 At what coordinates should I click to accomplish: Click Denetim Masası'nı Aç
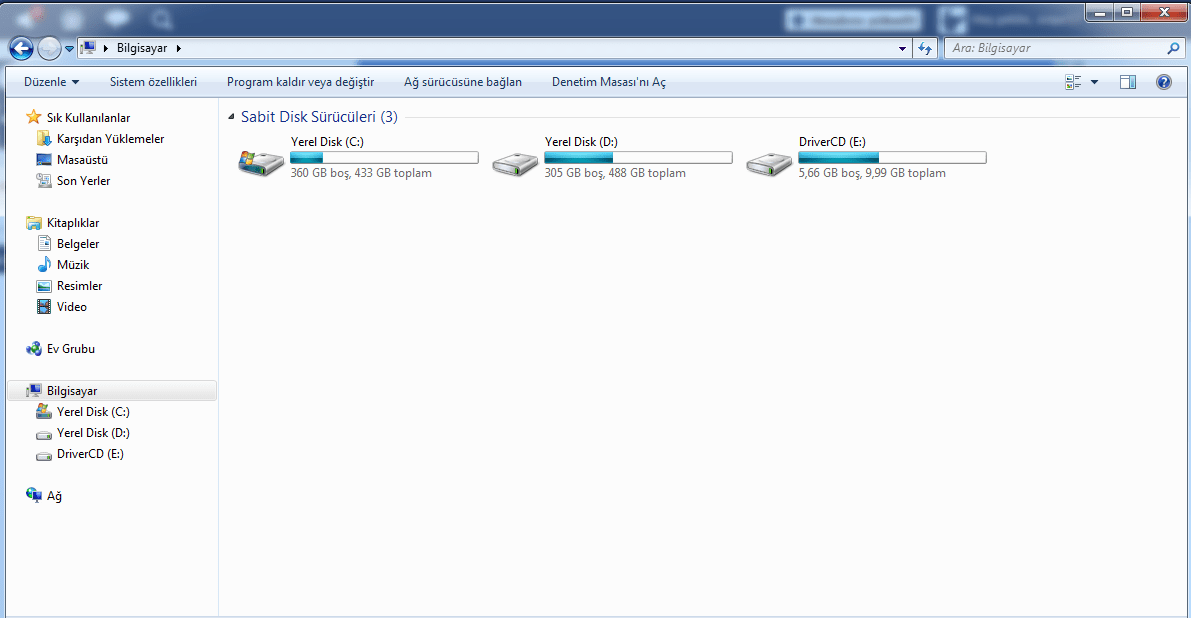608,82
